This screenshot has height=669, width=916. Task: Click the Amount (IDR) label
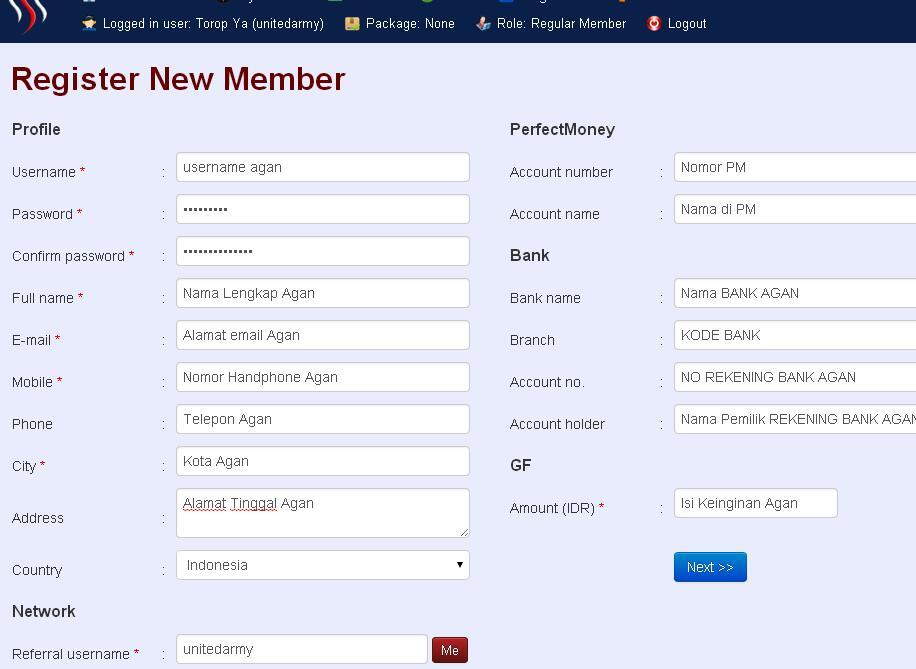(552, 508)
